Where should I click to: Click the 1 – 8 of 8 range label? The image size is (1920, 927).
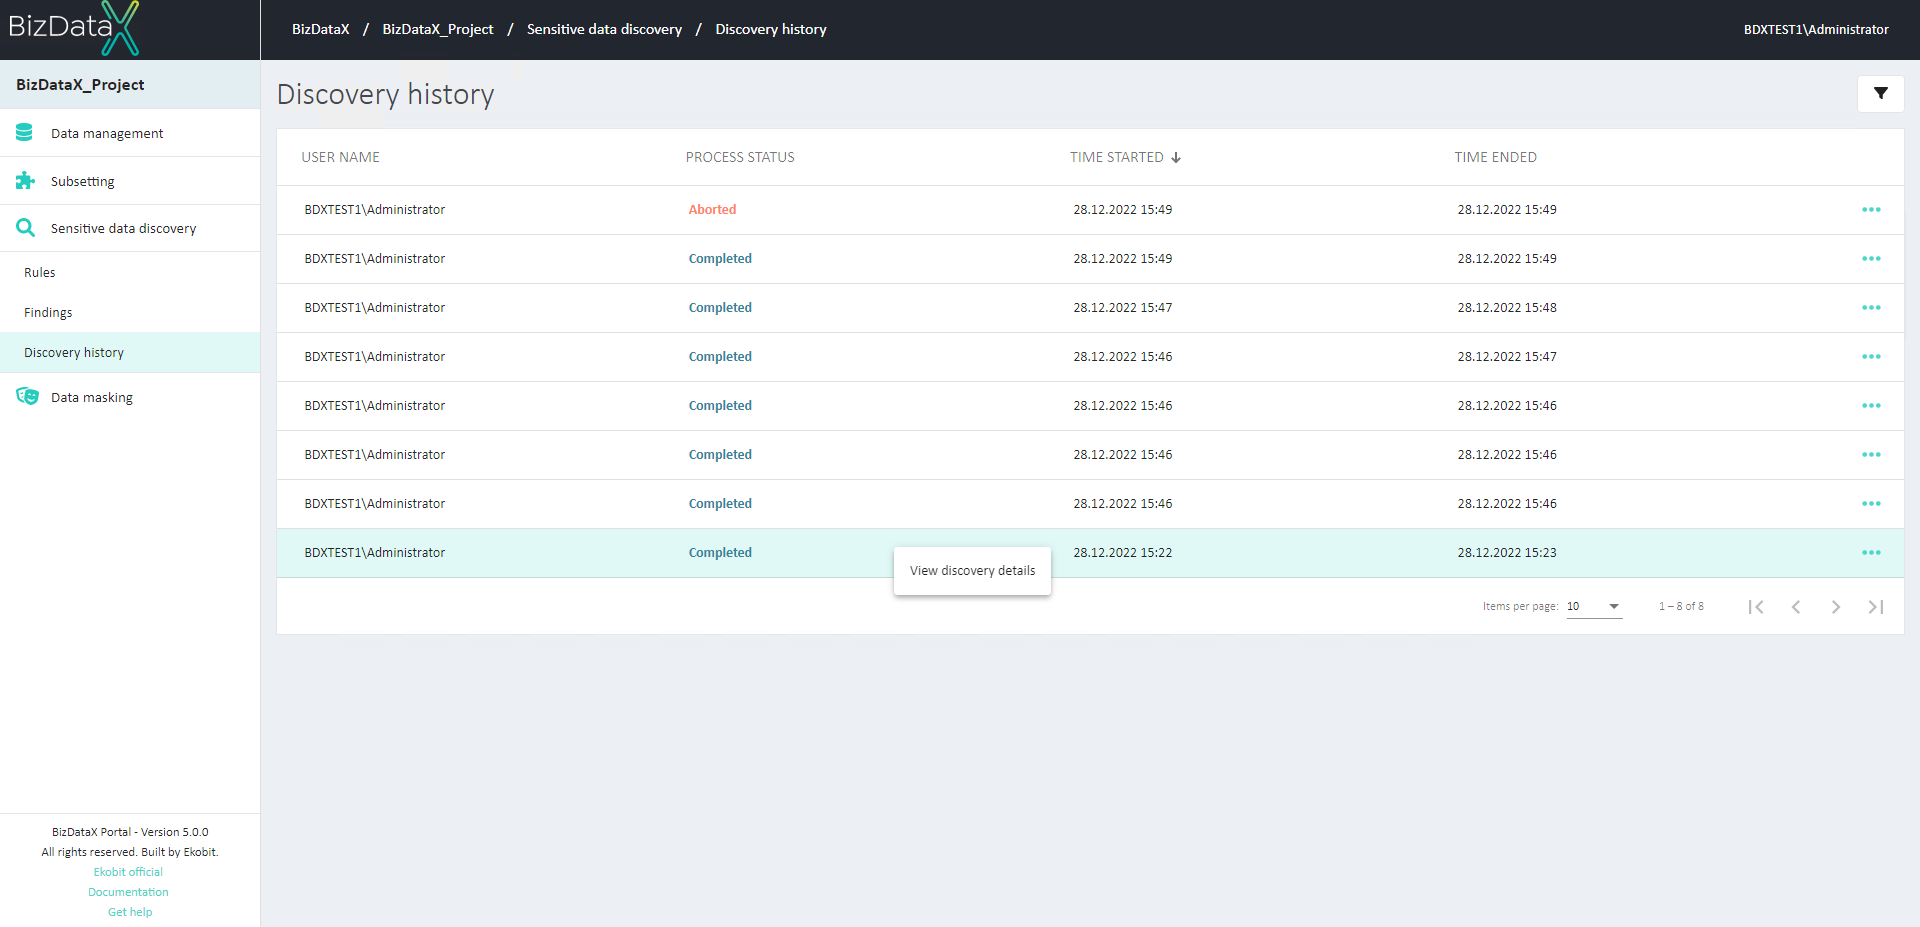[1681, 607]
